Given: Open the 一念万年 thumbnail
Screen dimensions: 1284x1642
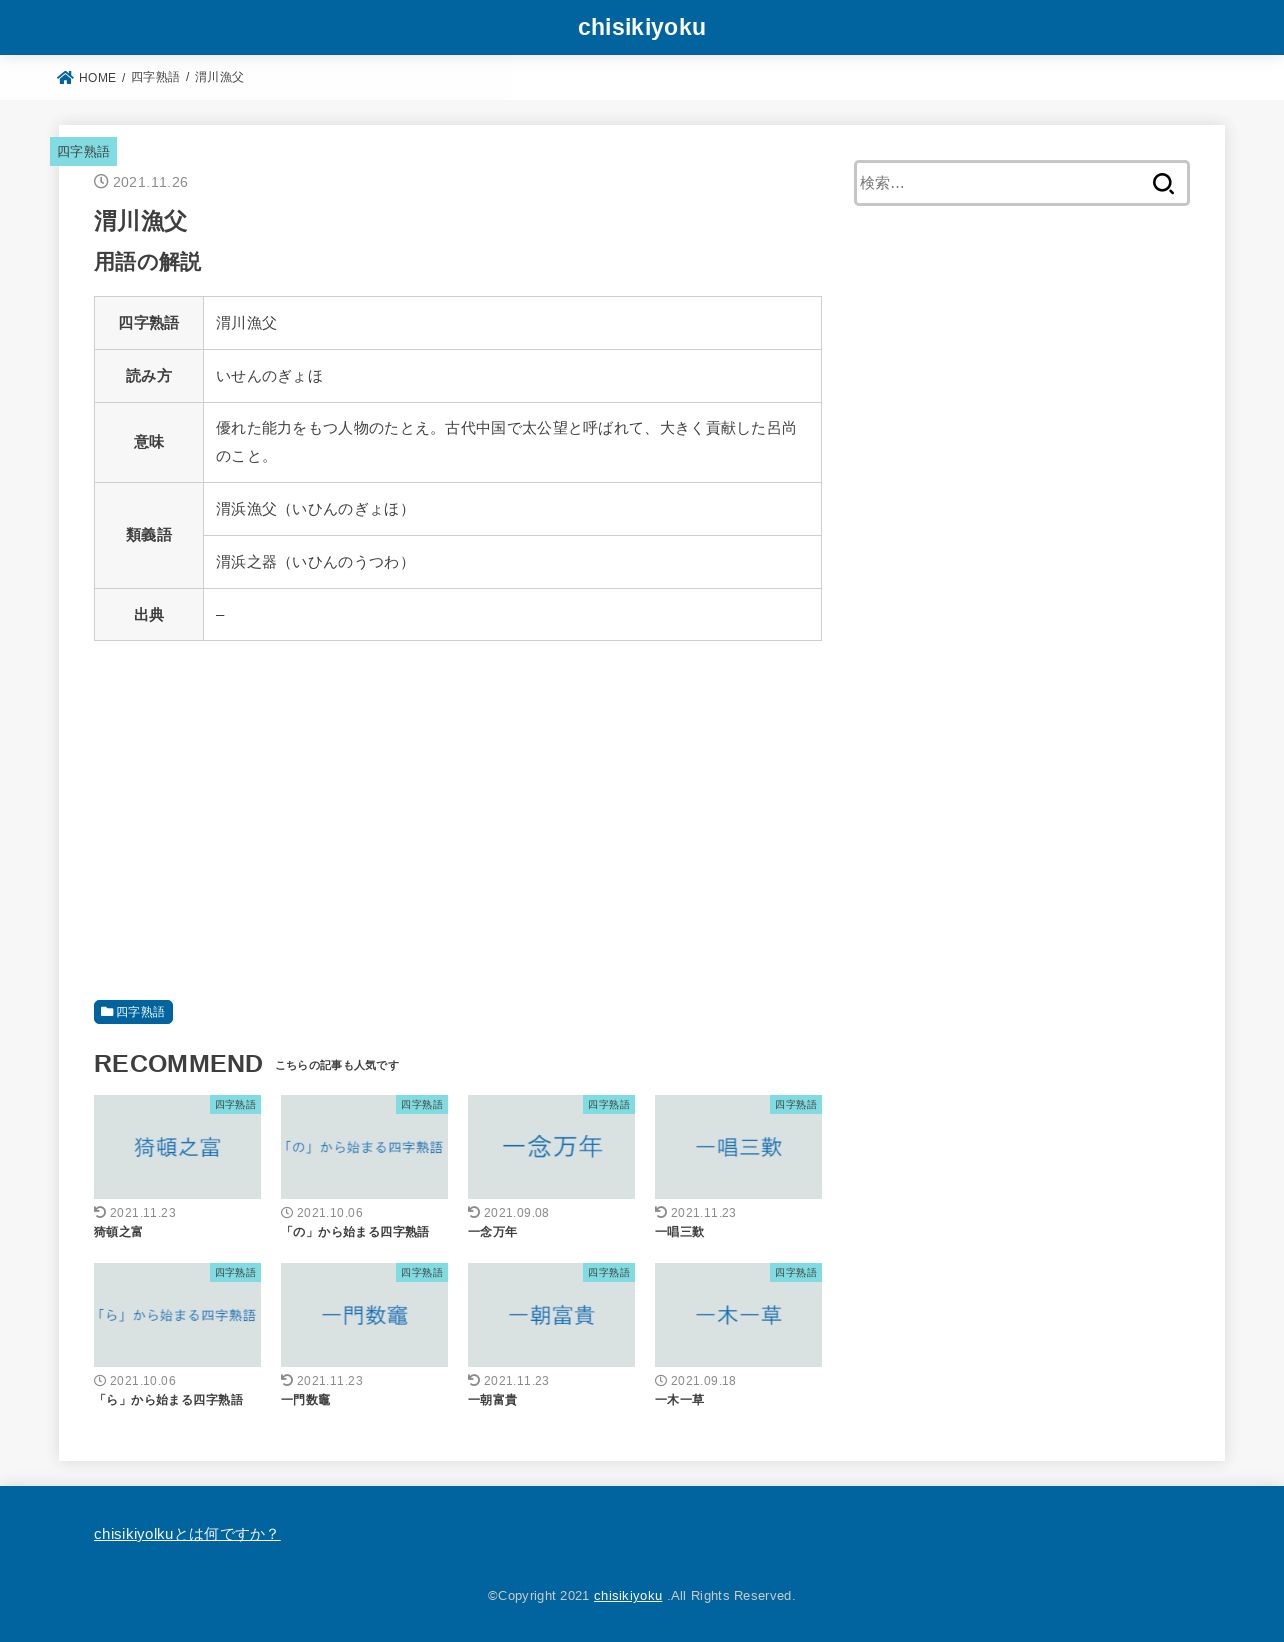Looking at the screenshot, I should tap(551, 1147).
